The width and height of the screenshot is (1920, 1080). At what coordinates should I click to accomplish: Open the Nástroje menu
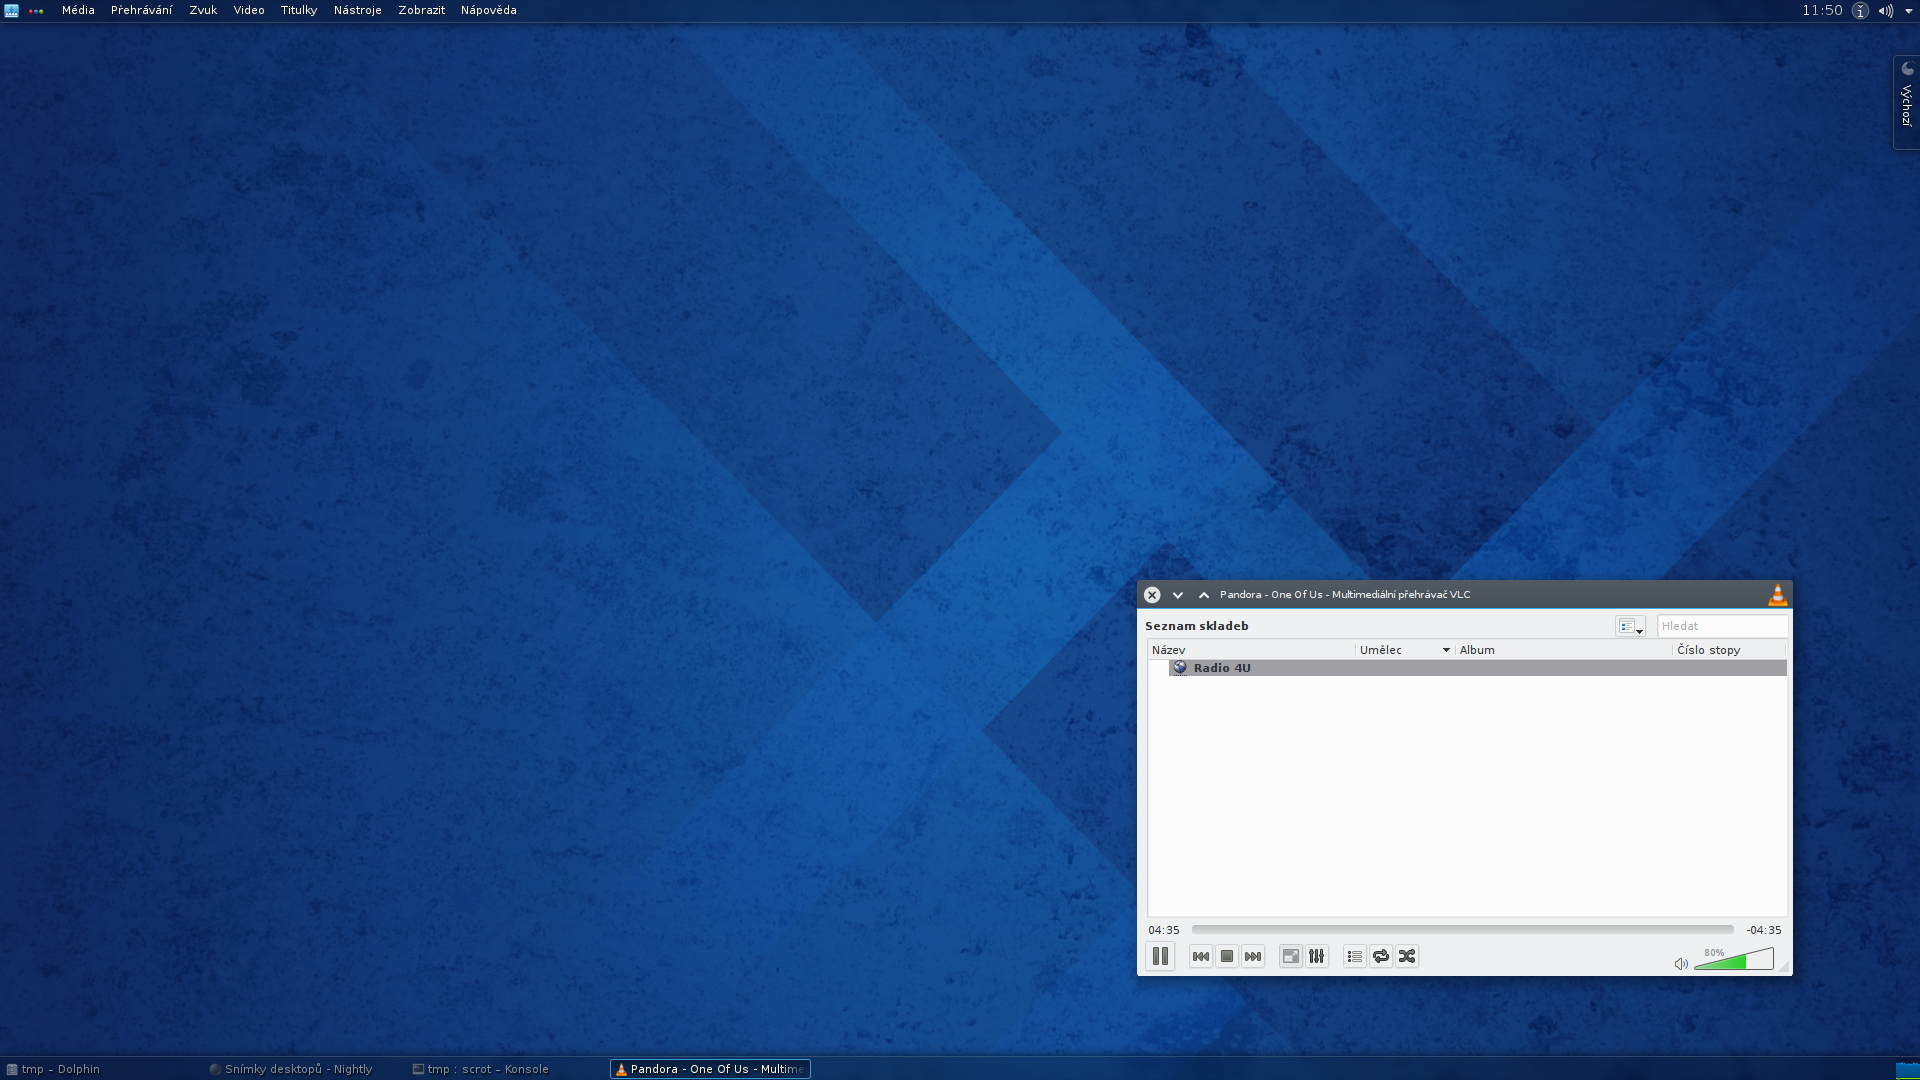(357, 10)
